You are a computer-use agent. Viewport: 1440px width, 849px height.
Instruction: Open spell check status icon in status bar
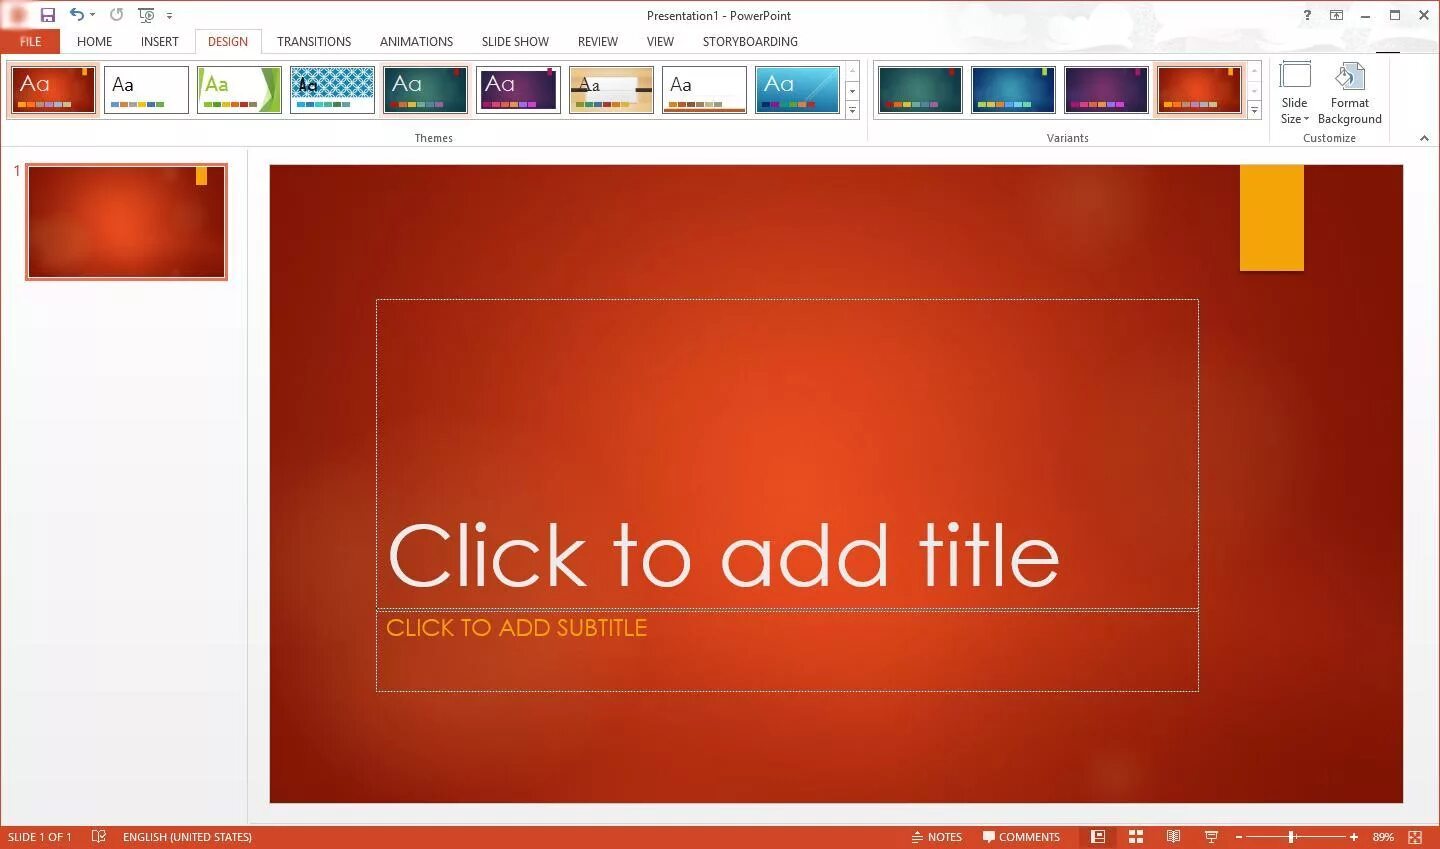point(98,836)
